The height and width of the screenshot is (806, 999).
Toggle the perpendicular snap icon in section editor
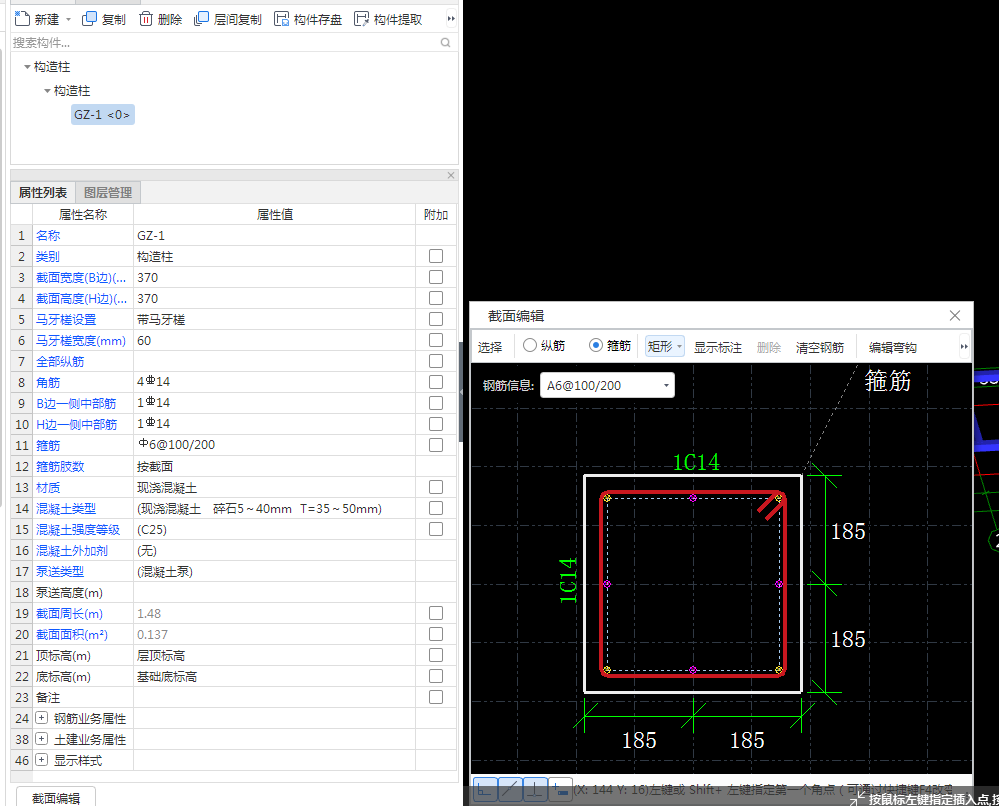[x=535, y=790]
